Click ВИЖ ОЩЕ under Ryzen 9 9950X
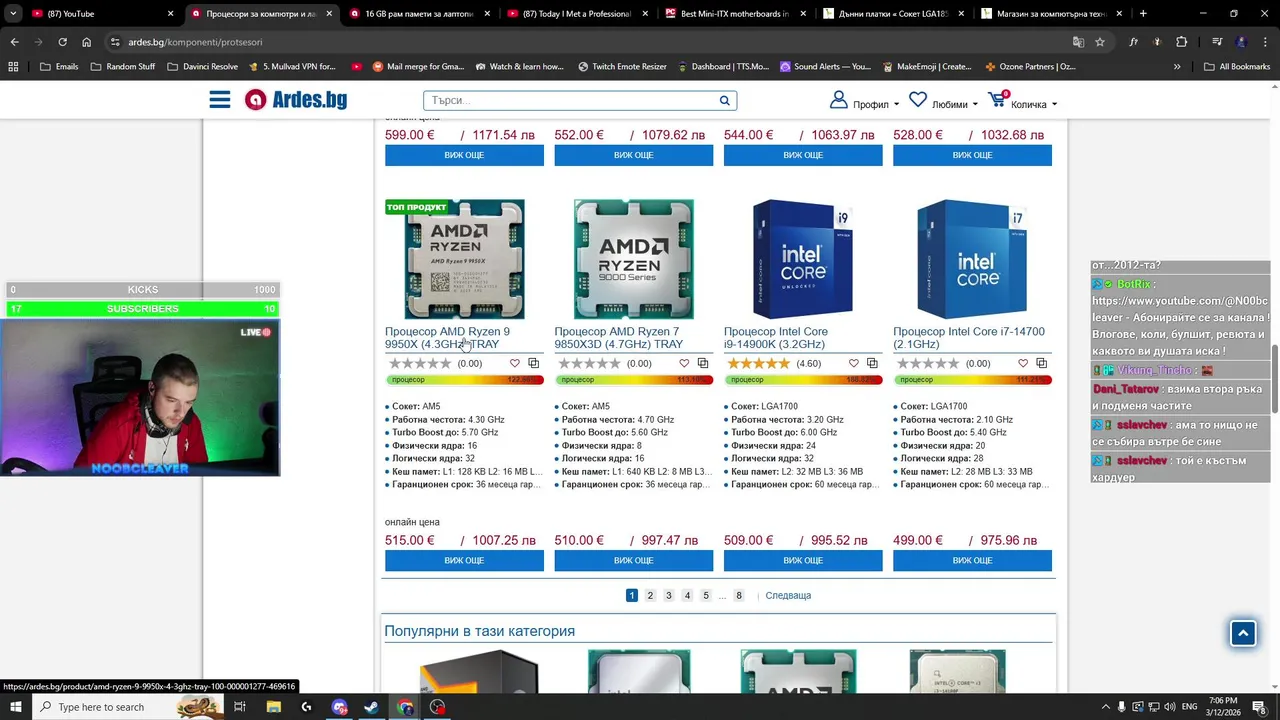Viewport: 1280px width, 720px height. pyautogui.click(x=464, y=561)
